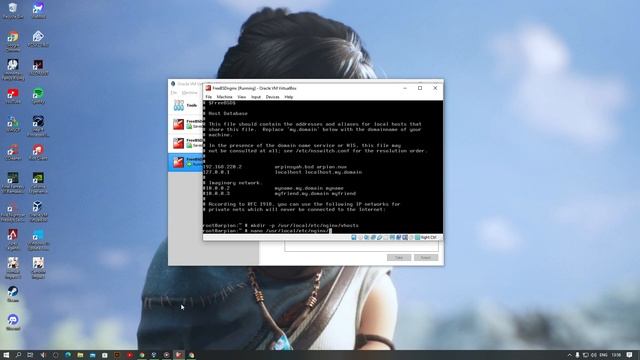
Task: Open the Input menu in FreeBSD VM window
Action: coord(256,97)
